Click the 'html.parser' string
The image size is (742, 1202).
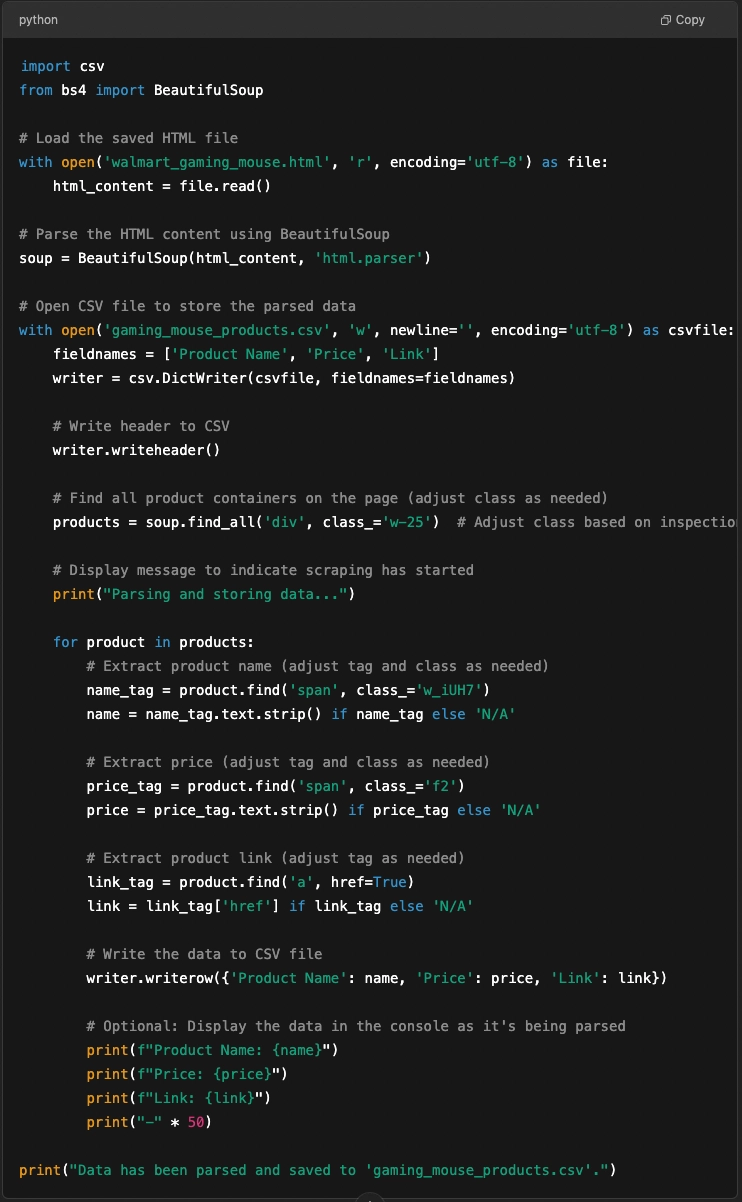click(x=371, y=258)
